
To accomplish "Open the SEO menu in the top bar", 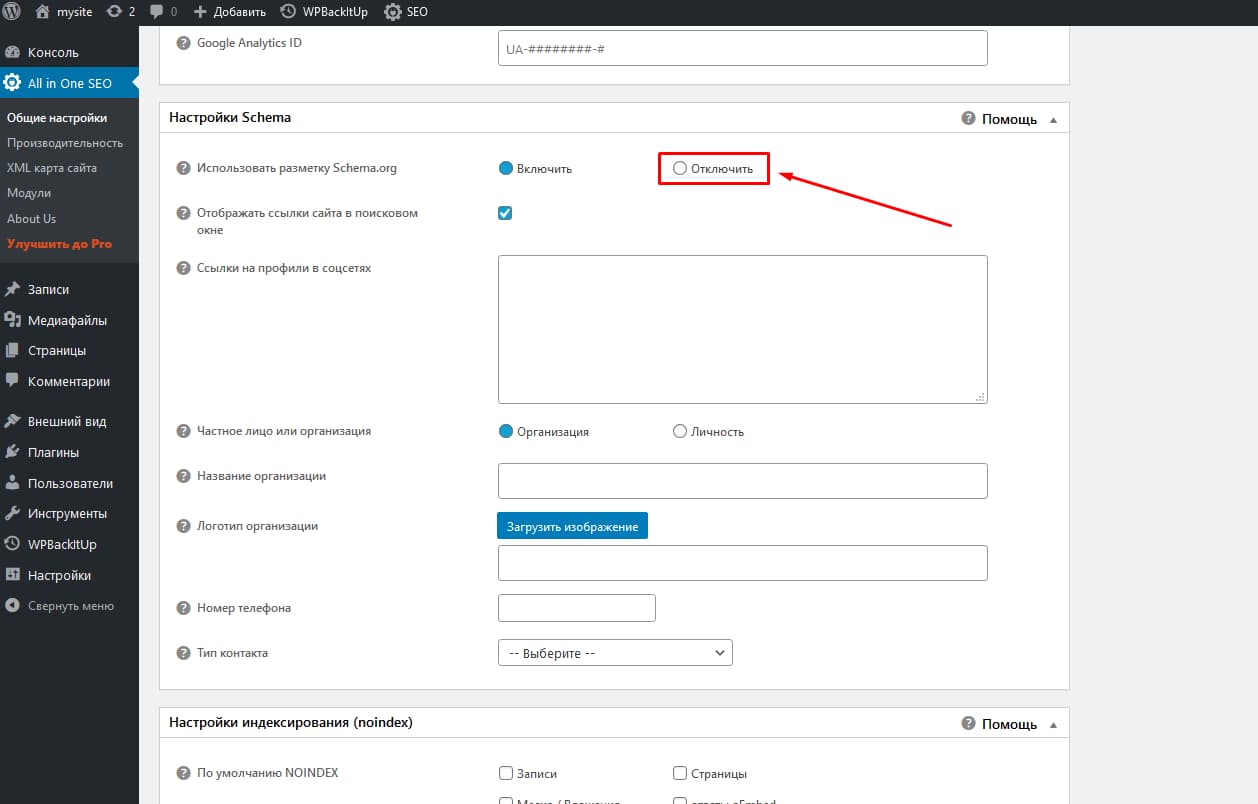I will [405, 12].
